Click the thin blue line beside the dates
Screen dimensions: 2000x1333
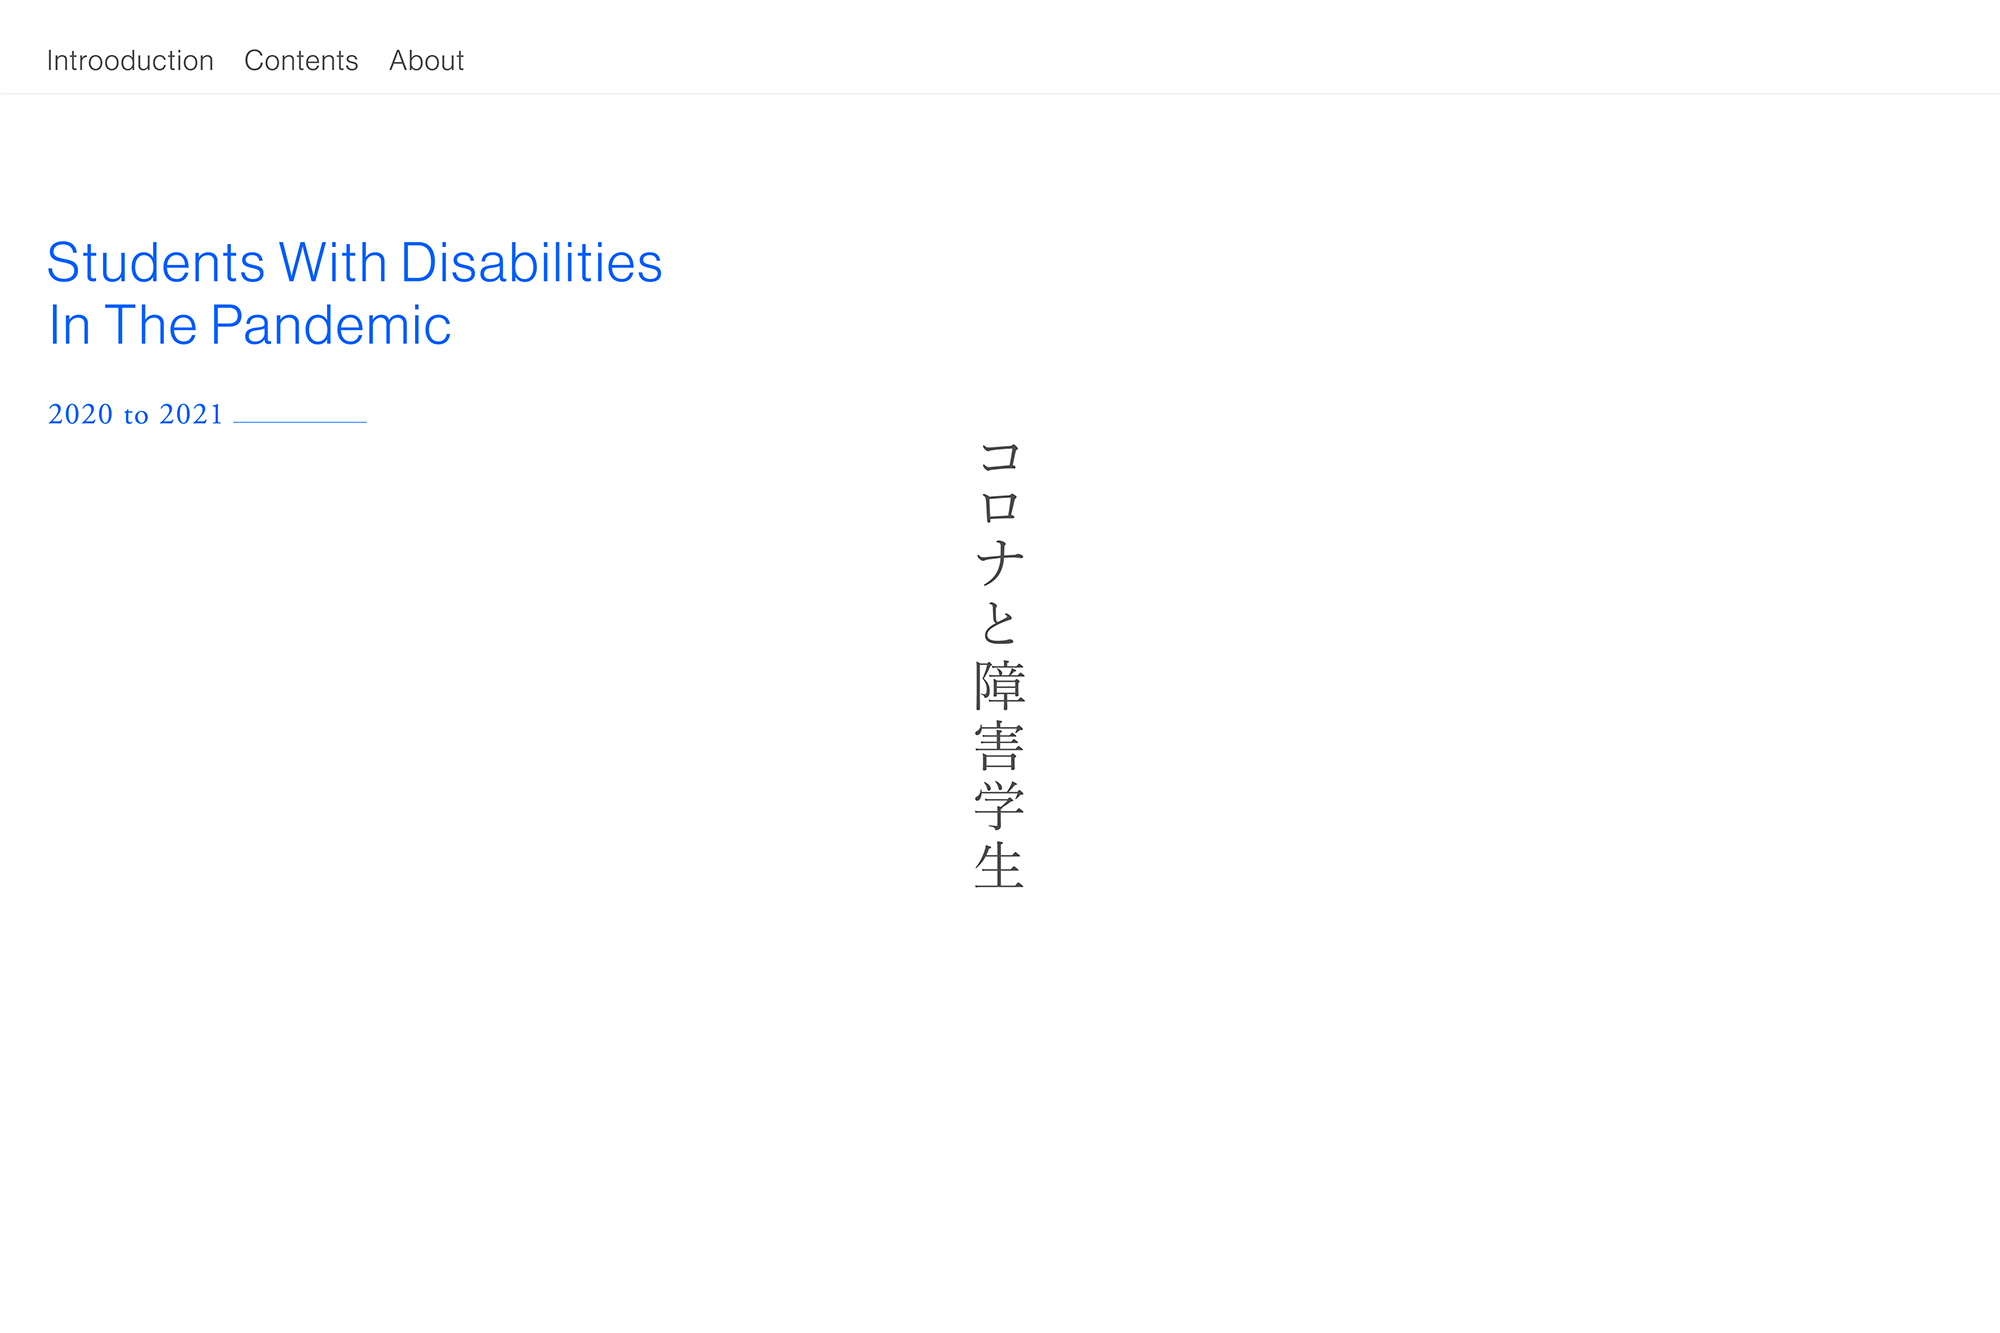pyautogui.click(x=300, y=422)
